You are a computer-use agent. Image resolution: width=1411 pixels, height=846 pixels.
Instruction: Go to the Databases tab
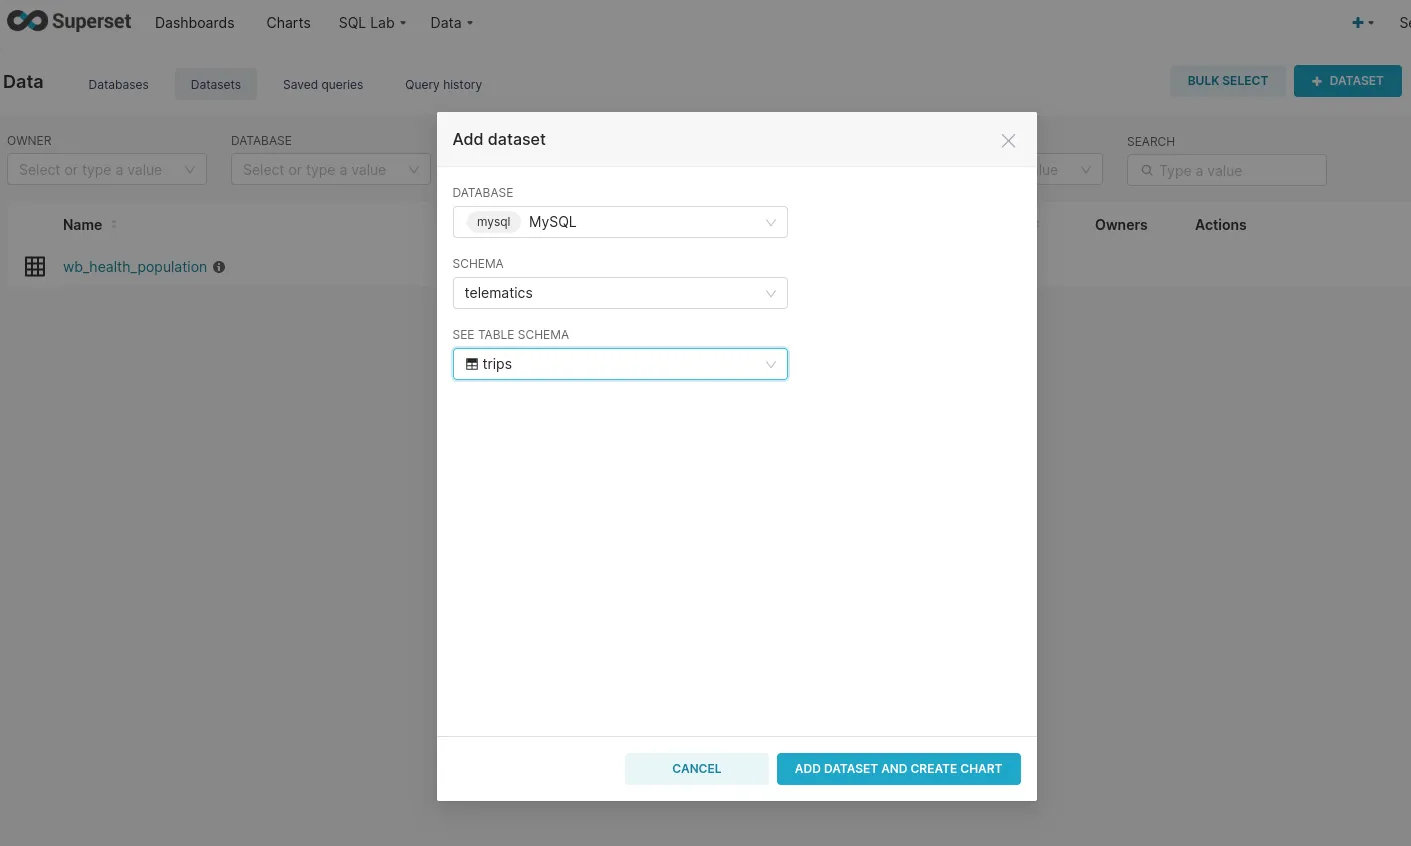pos(118,85)
